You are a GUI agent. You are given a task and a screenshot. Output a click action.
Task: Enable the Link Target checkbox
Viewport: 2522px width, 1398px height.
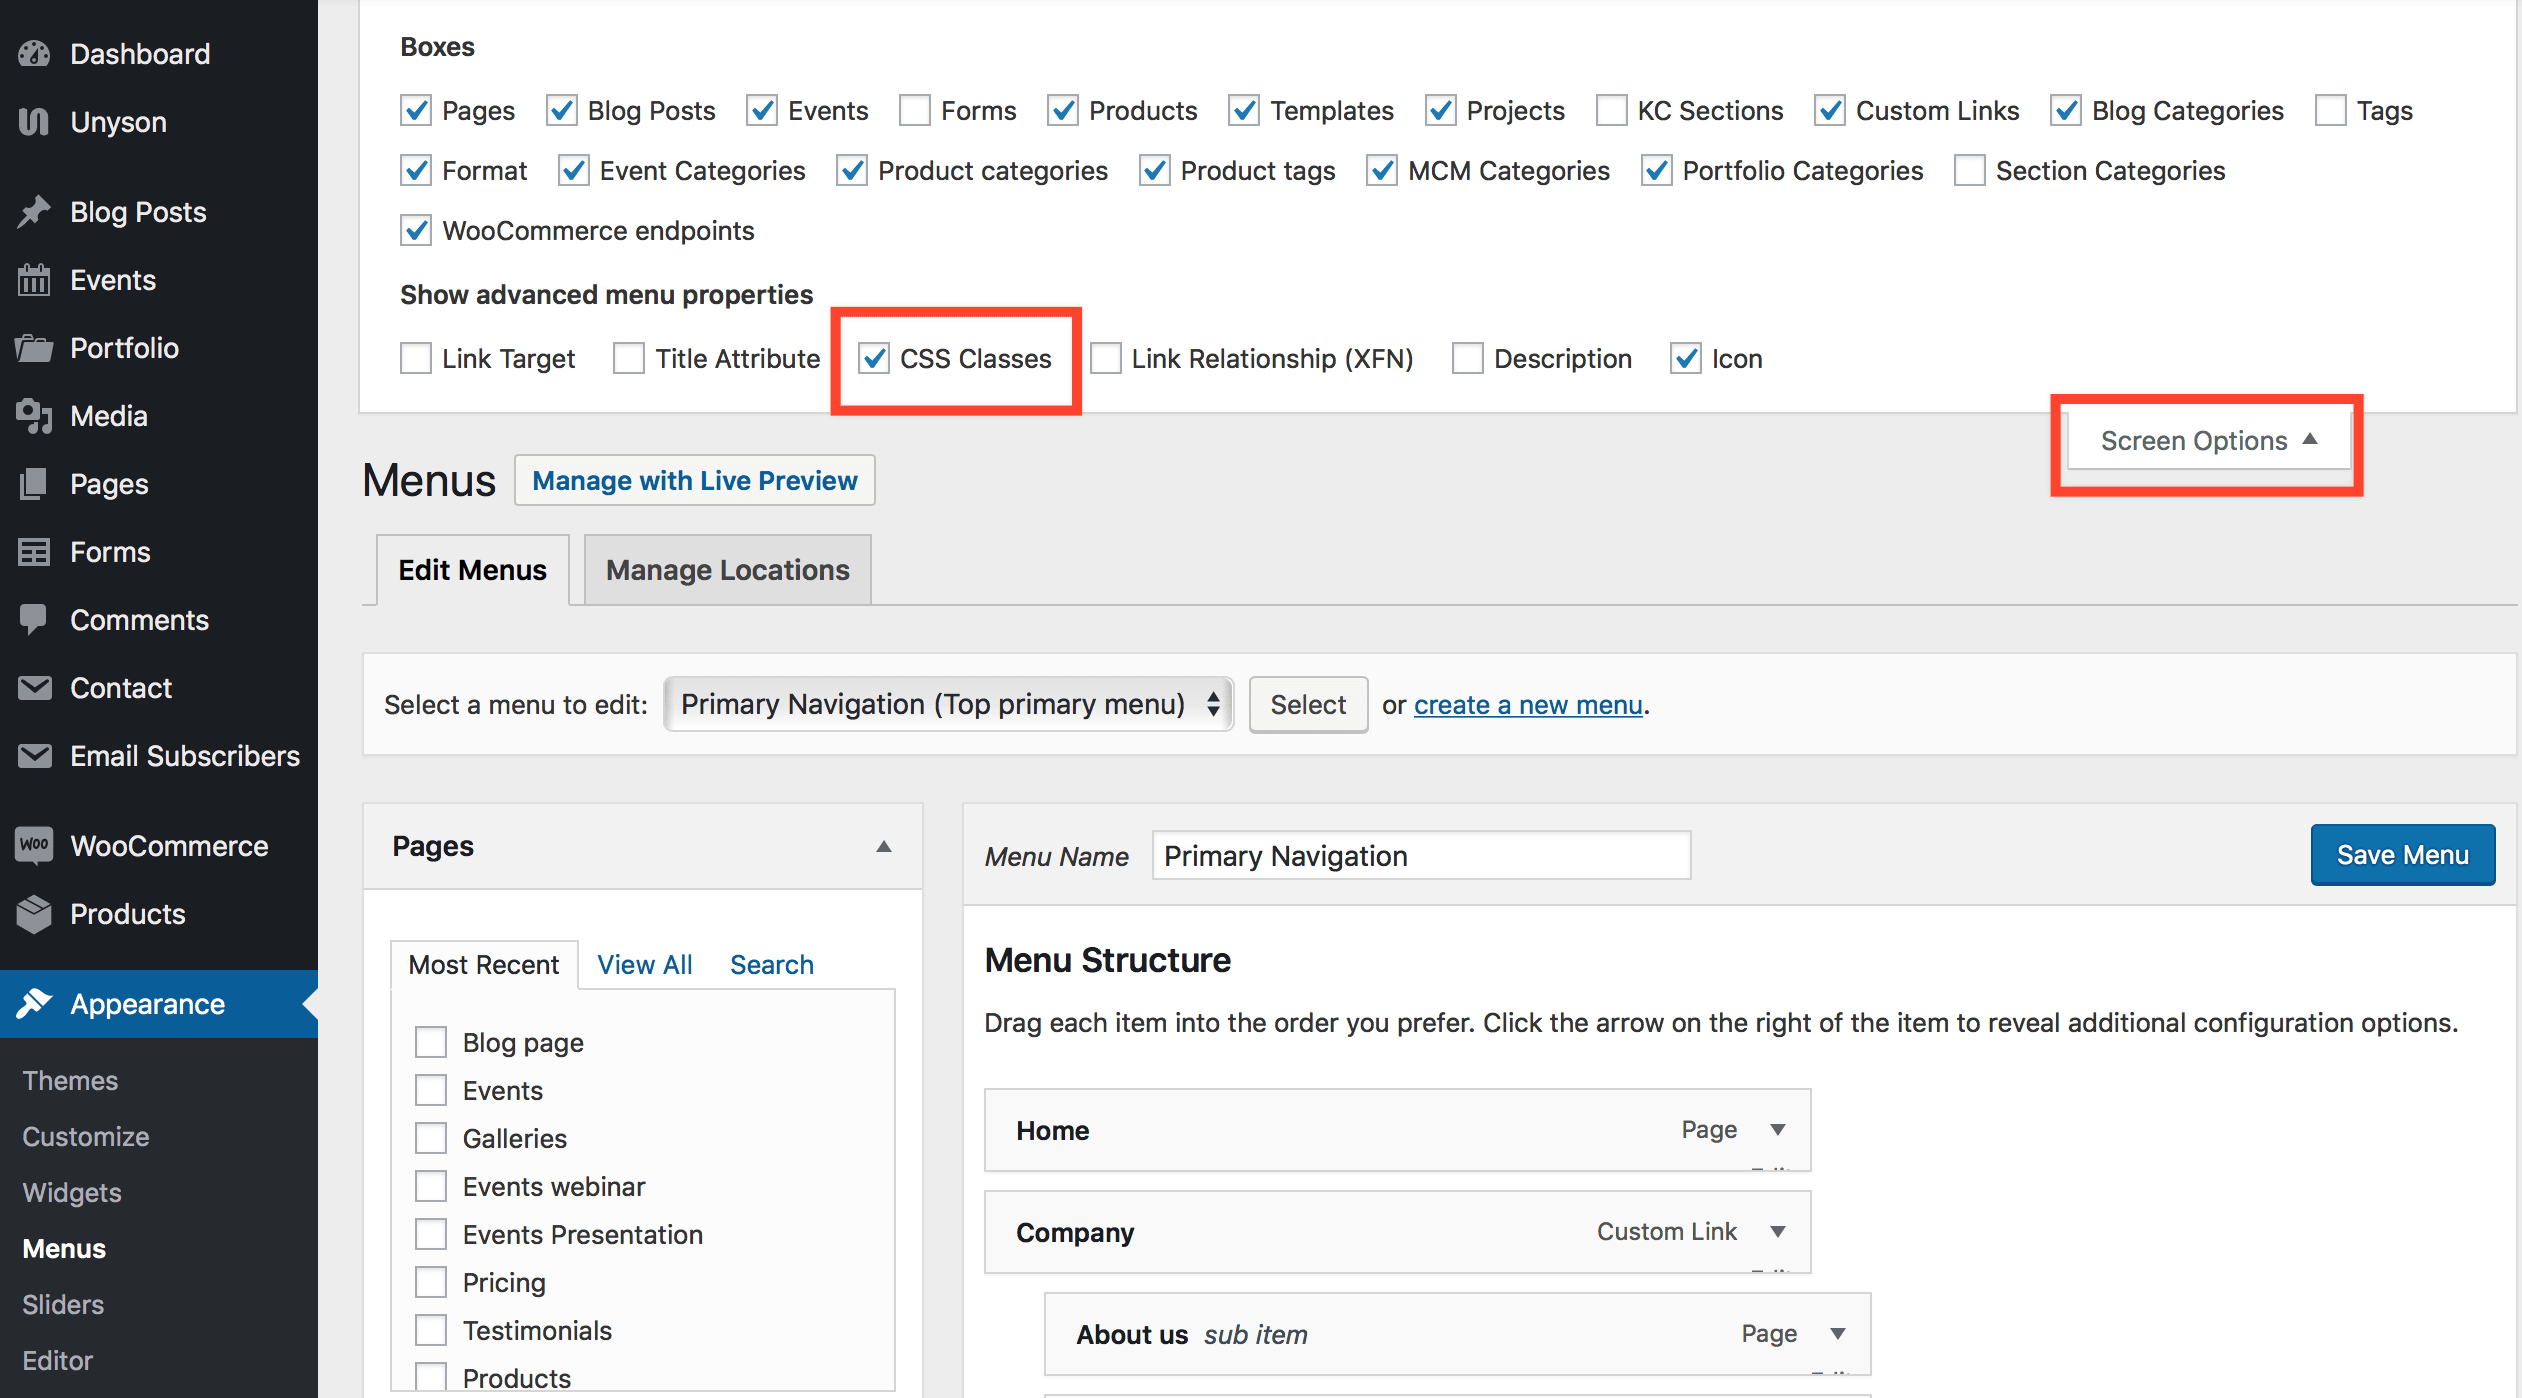coord(416,359)
